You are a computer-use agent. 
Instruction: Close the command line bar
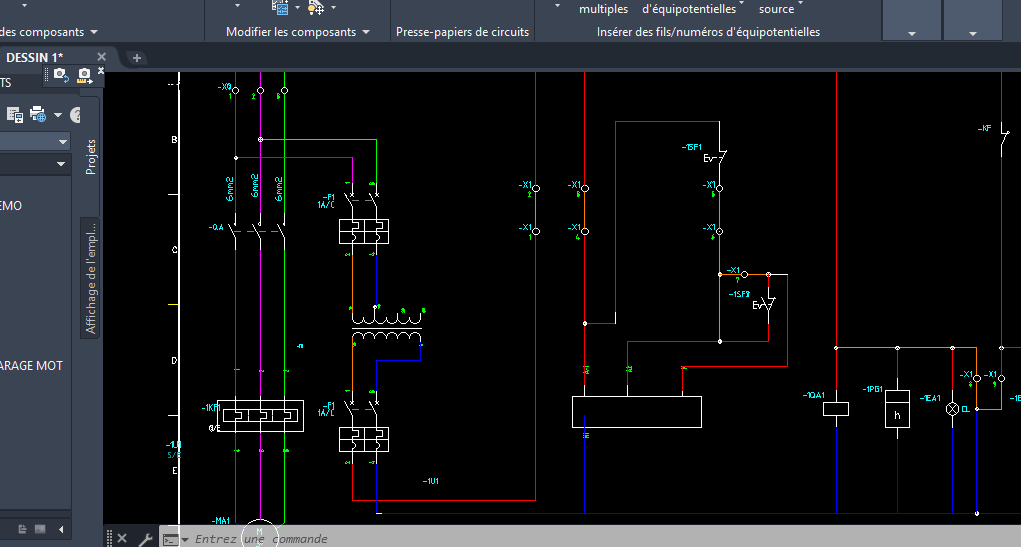pyautogui.click(x=122, y=539)
